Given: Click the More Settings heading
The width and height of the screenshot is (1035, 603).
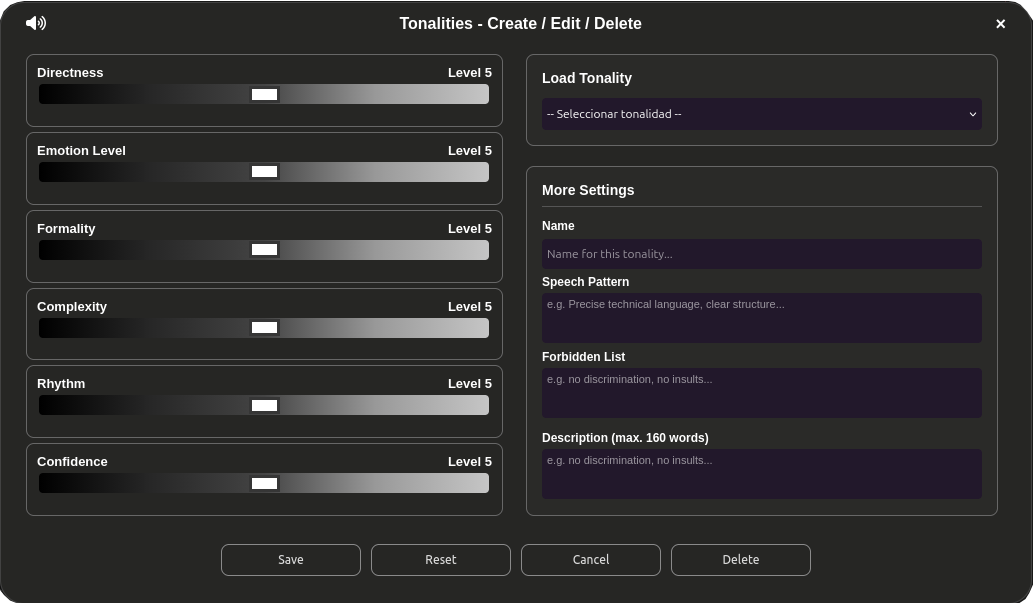Looking at the screenshot, I should [x=588, y=190].
